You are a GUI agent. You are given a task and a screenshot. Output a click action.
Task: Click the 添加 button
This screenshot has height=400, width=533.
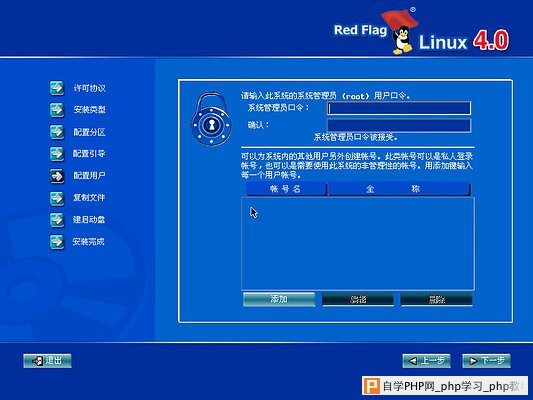click(279, 299)
